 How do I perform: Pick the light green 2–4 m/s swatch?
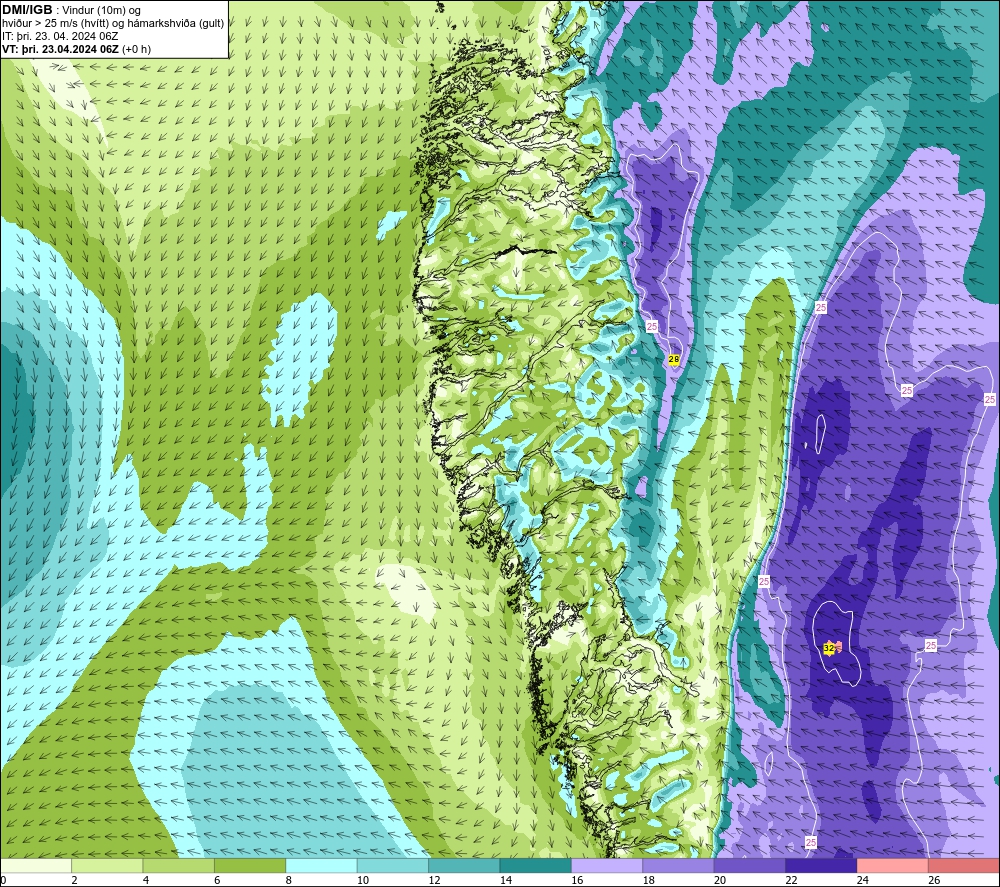(x=107, y=865)
